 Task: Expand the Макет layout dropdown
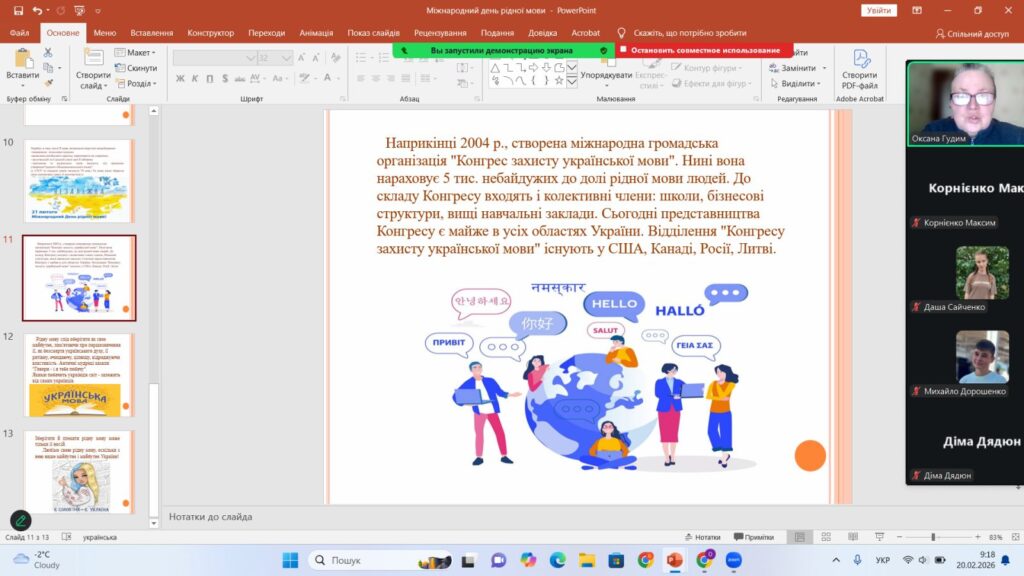pyautogui.click(x=135, y=52)
